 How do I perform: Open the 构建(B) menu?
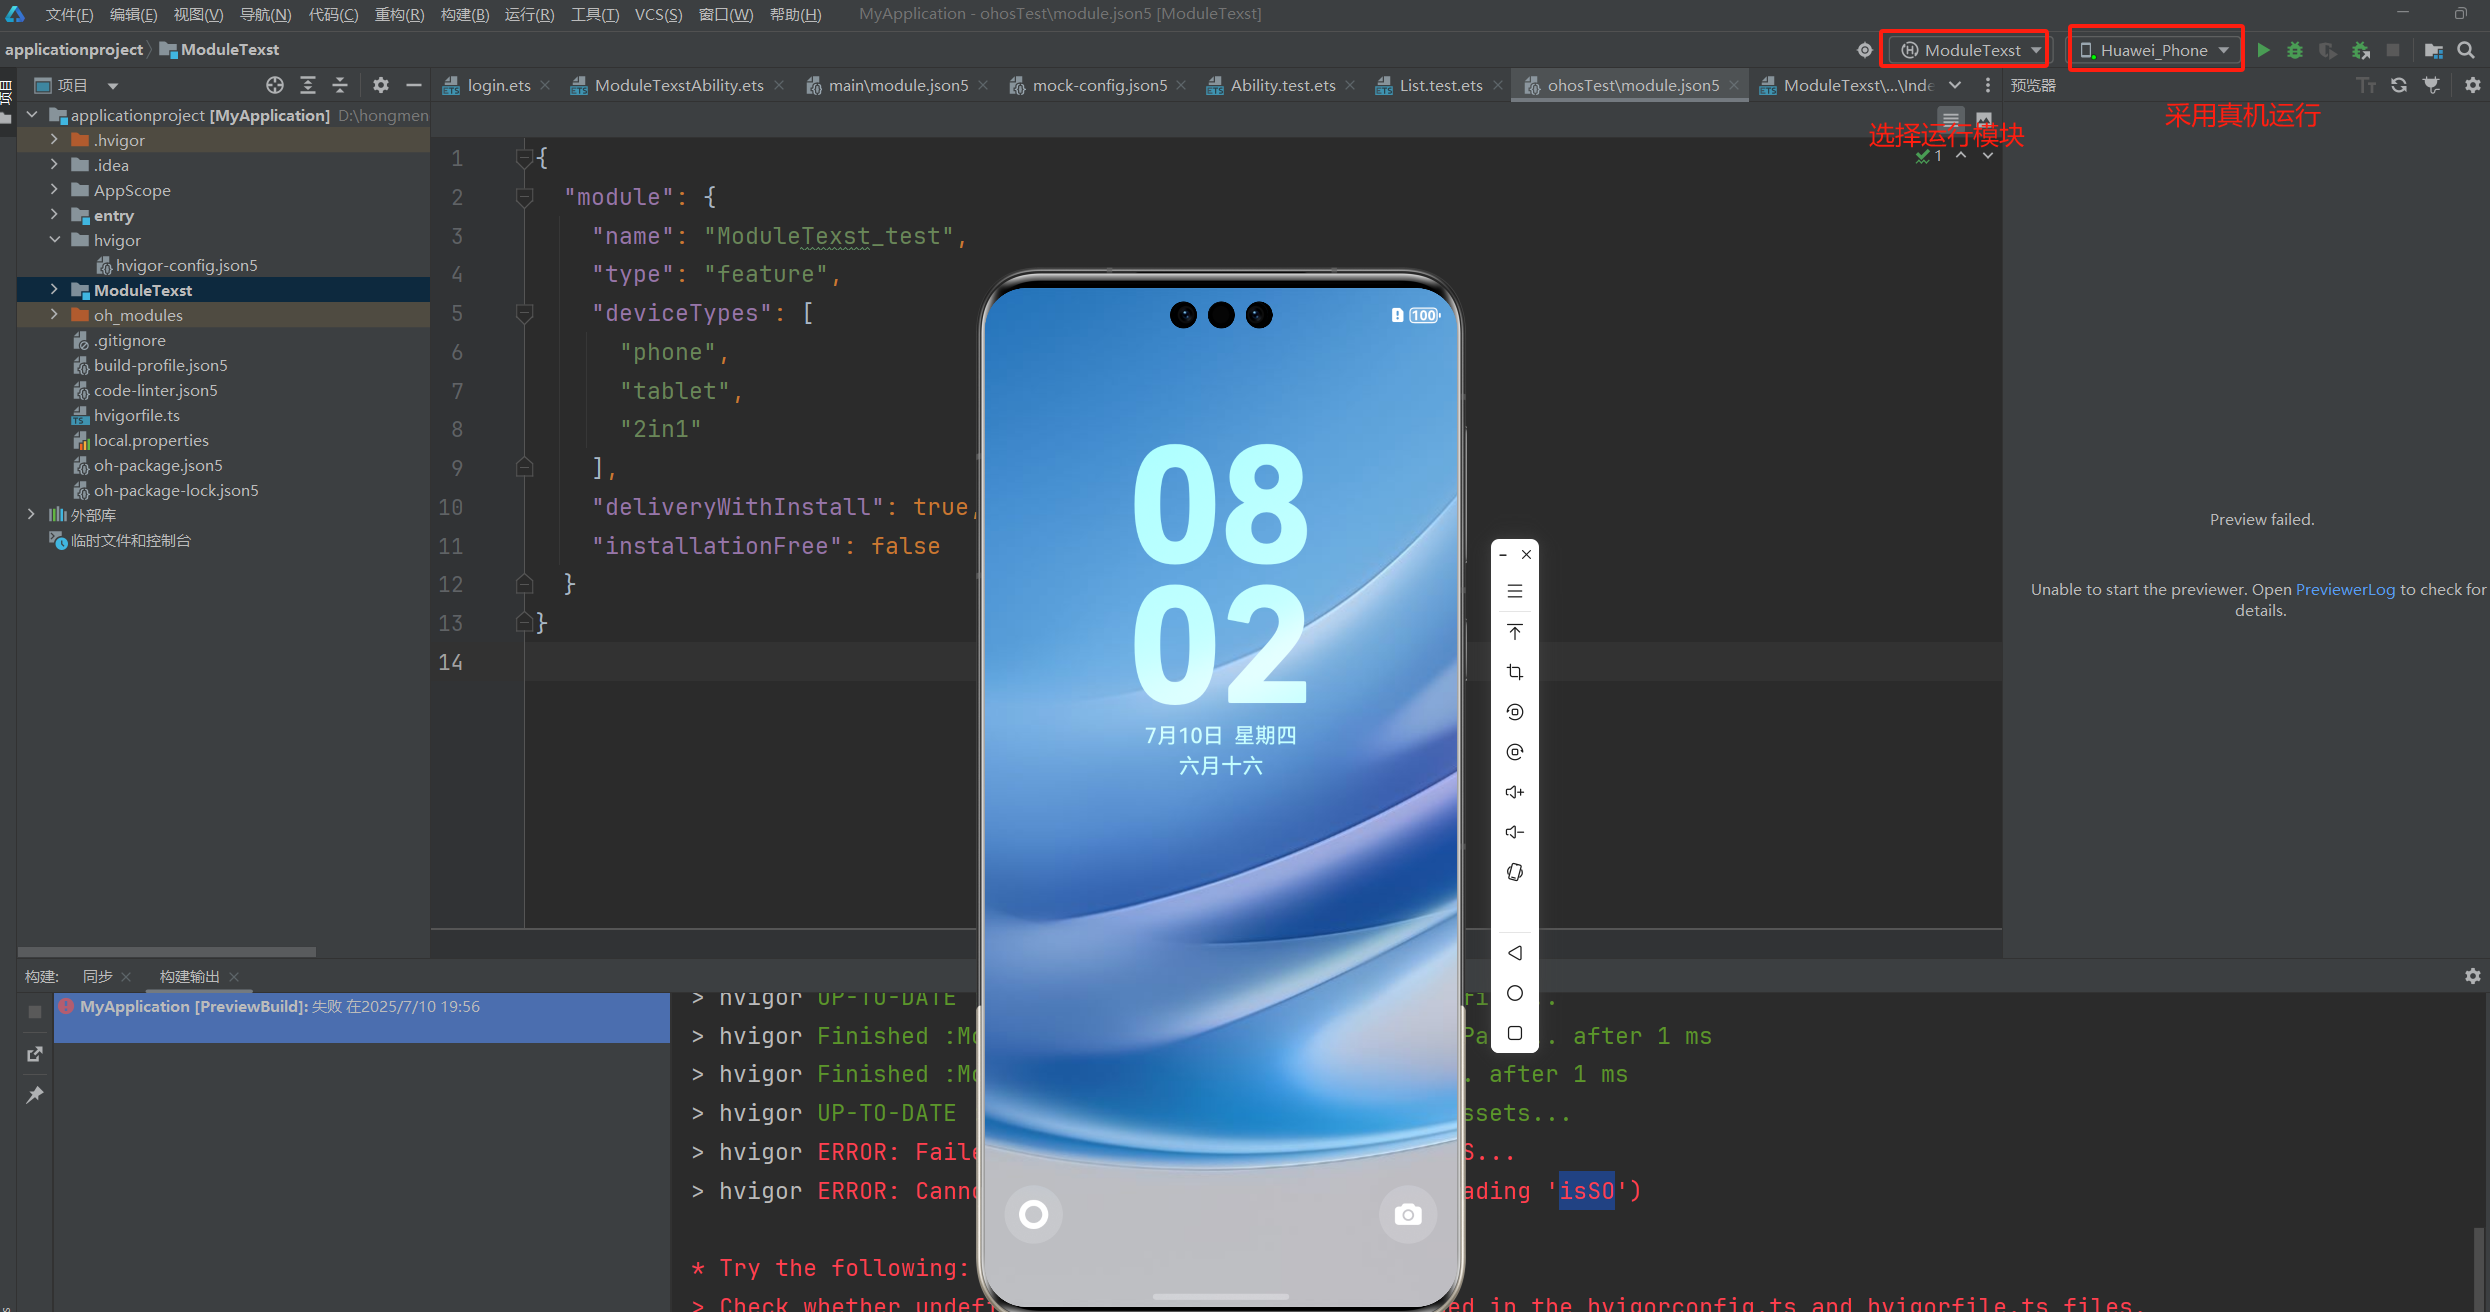click(x=465, y=14)
